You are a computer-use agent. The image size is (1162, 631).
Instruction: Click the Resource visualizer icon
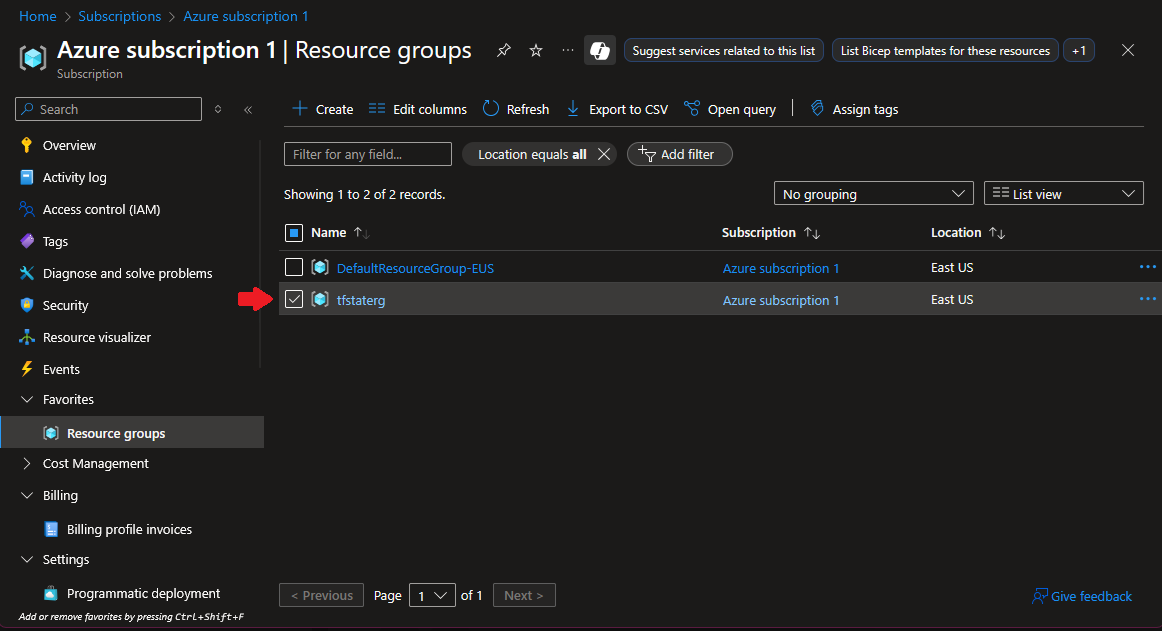point(27,337)
